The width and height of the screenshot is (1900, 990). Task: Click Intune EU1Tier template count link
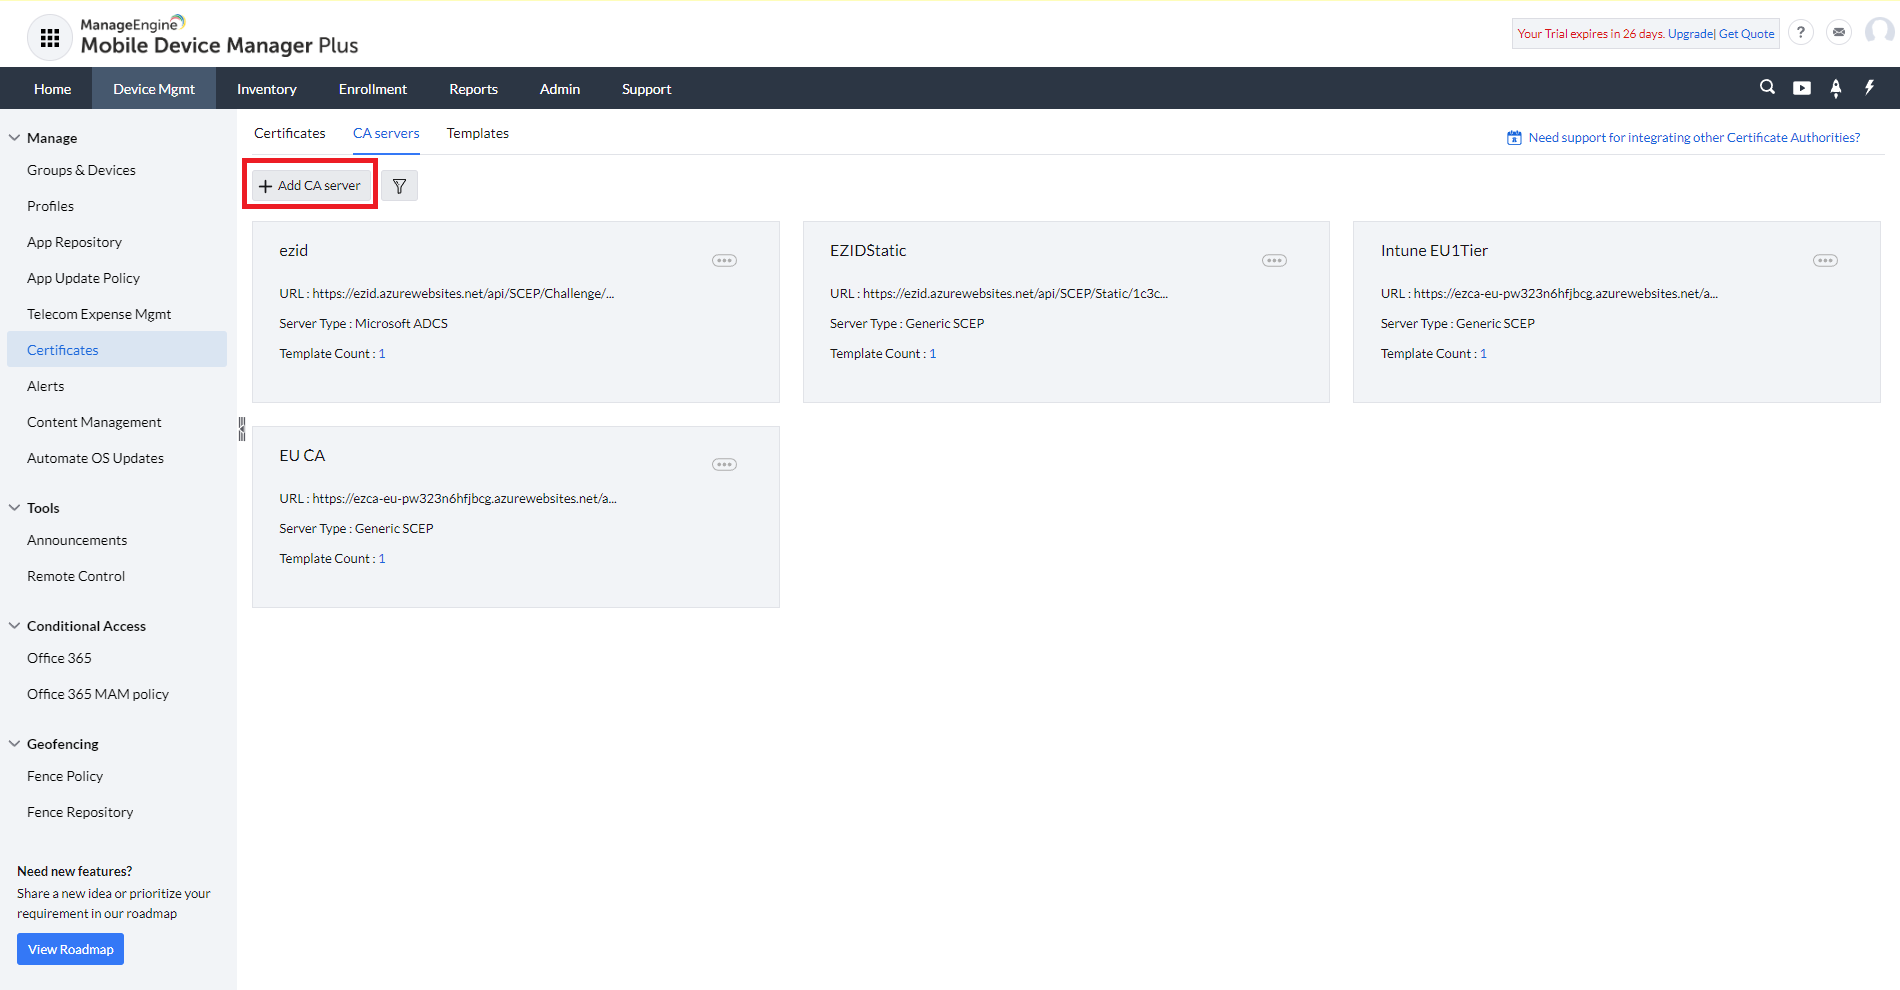click(x=1484, y=354)
